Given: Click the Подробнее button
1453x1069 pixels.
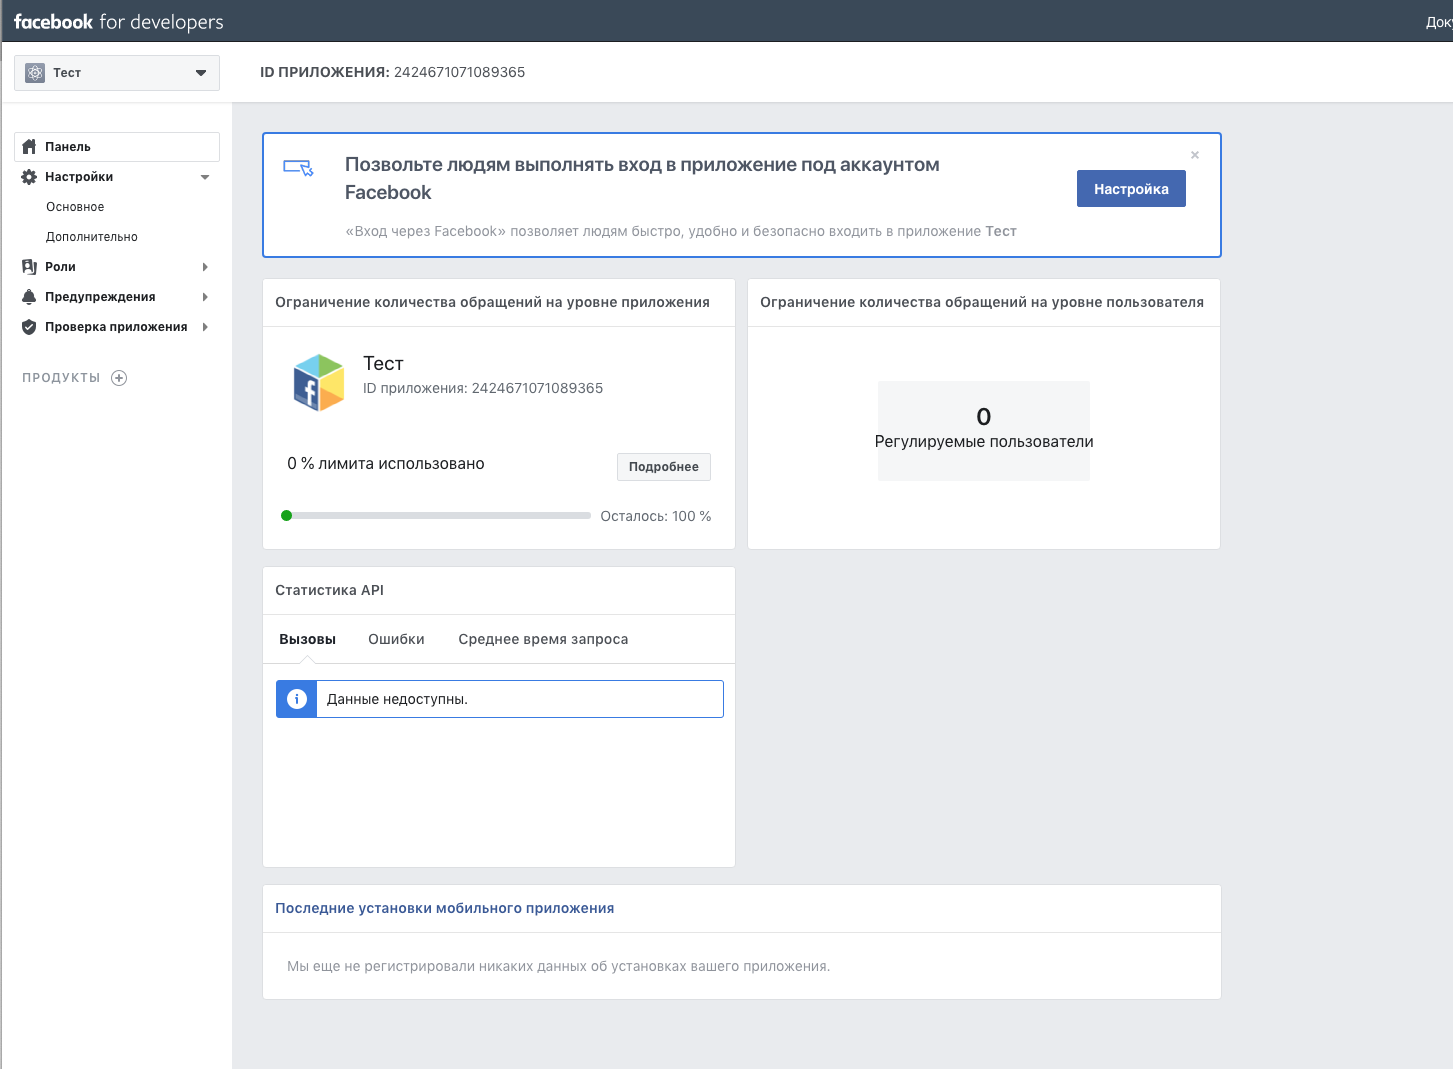Looking at the screenshot, I should (664, 467).
